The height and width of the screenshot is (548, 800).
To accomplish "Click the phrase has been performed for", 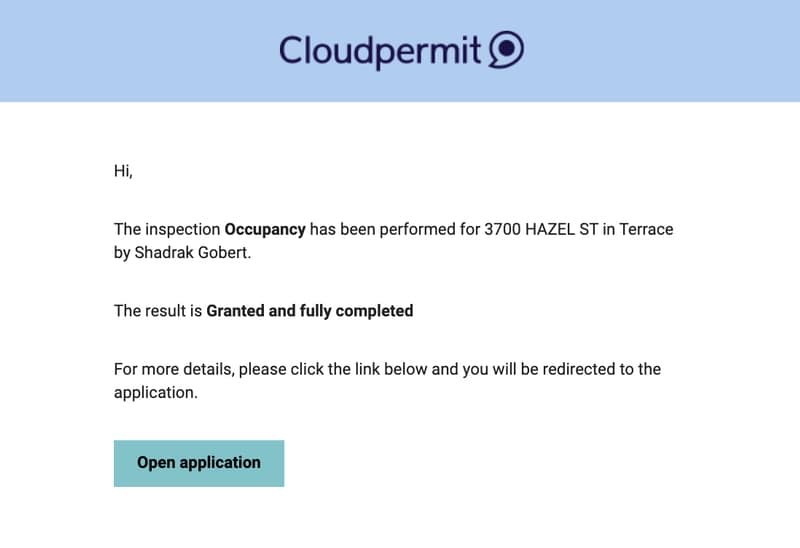I will point(395,229).
